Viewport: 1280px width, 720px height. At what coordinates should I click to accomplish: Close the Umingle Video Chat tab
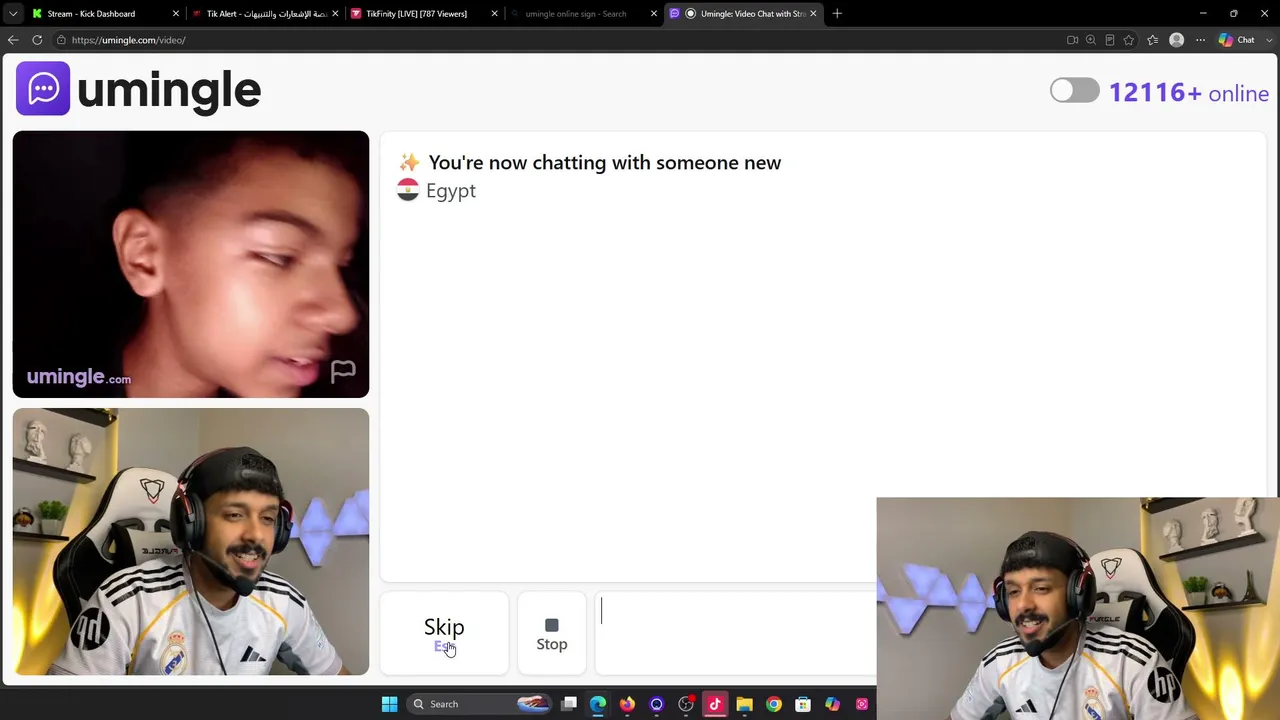point(813,14)
